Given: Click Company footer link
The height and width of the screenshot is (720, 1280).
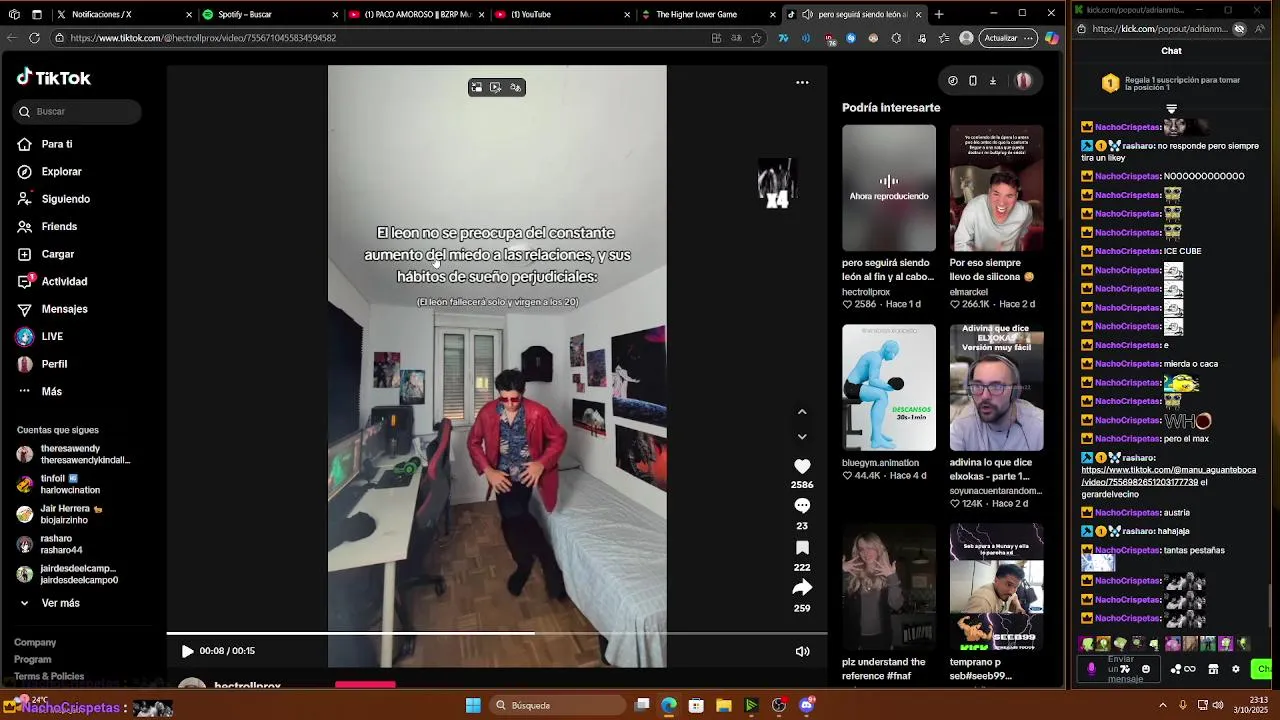Looking at the screenshot, I should [35, 642].
